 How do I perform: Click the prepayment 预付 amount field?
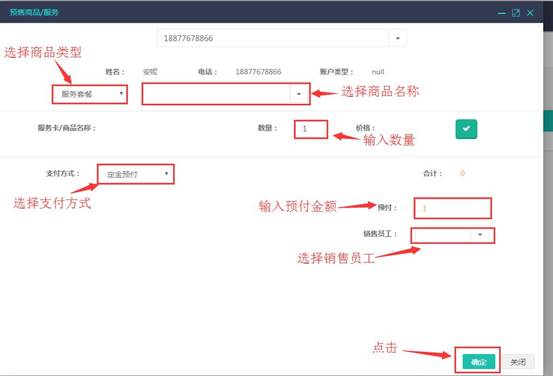coord(452,208)
